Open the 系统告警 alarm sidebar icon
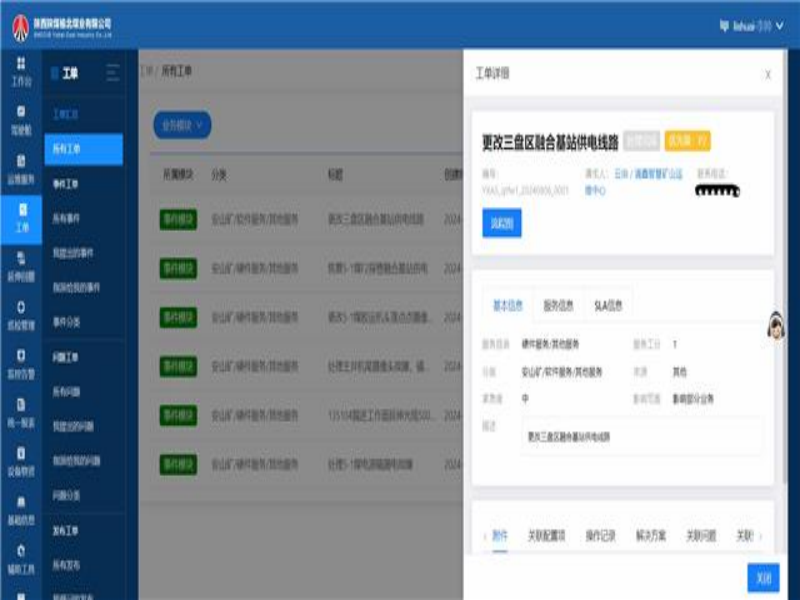This screenshot has width=800, height=600. pos(21,362)
